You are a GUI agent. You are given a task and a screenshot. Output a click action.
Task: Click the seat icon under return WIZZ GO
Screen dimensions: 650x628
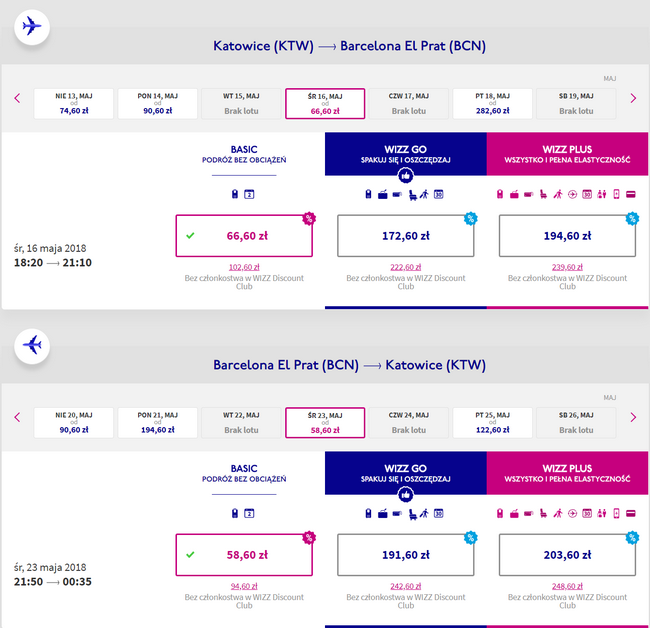(412, 514)
